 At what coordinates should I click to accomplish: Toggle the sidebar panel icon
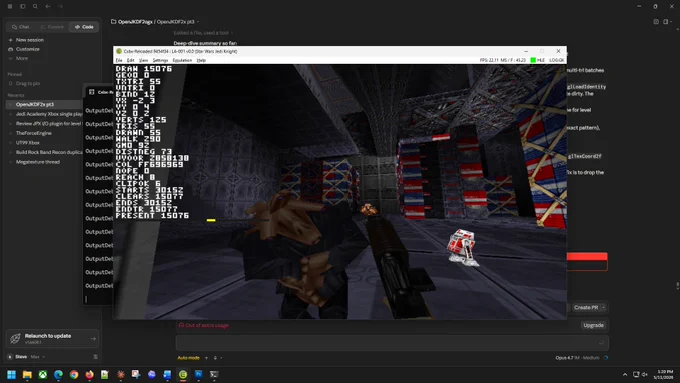click(23, 7)
